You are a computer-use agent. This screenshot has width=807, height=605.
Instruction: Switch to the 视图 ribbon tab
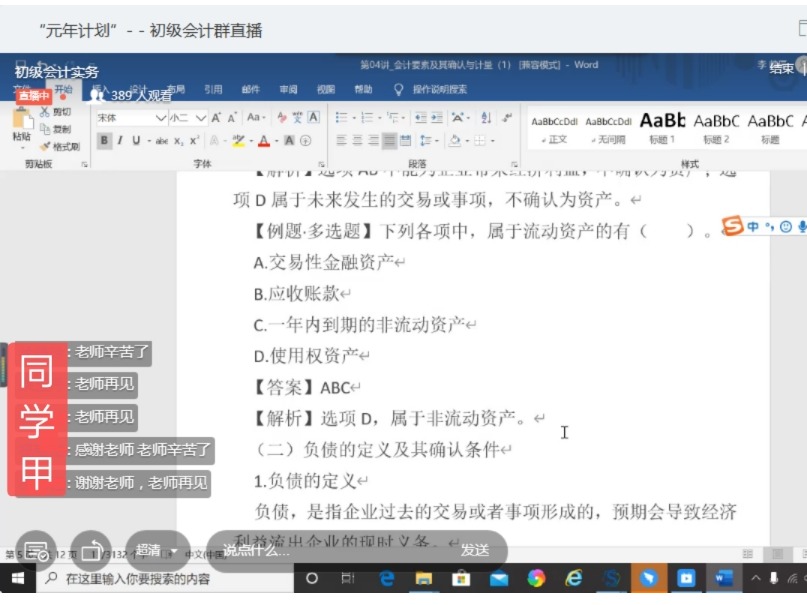coord(326,89)
